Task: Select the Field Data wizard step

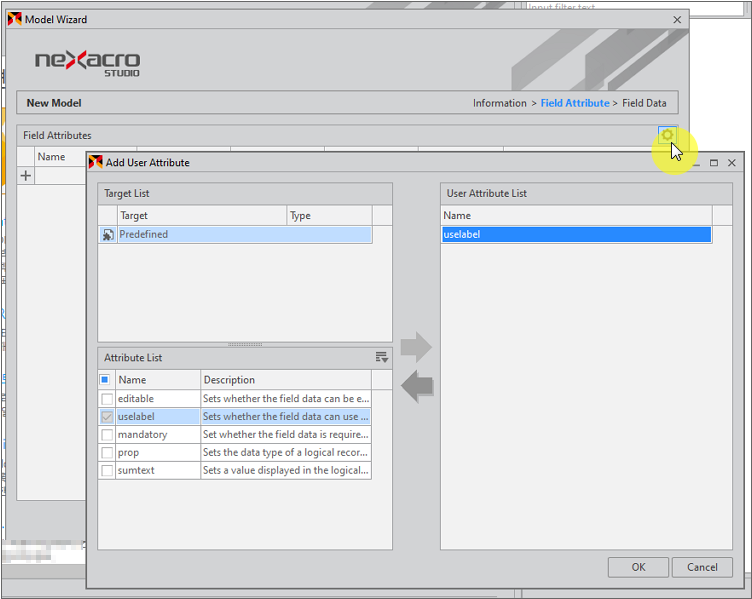Action: click(644, 103)
